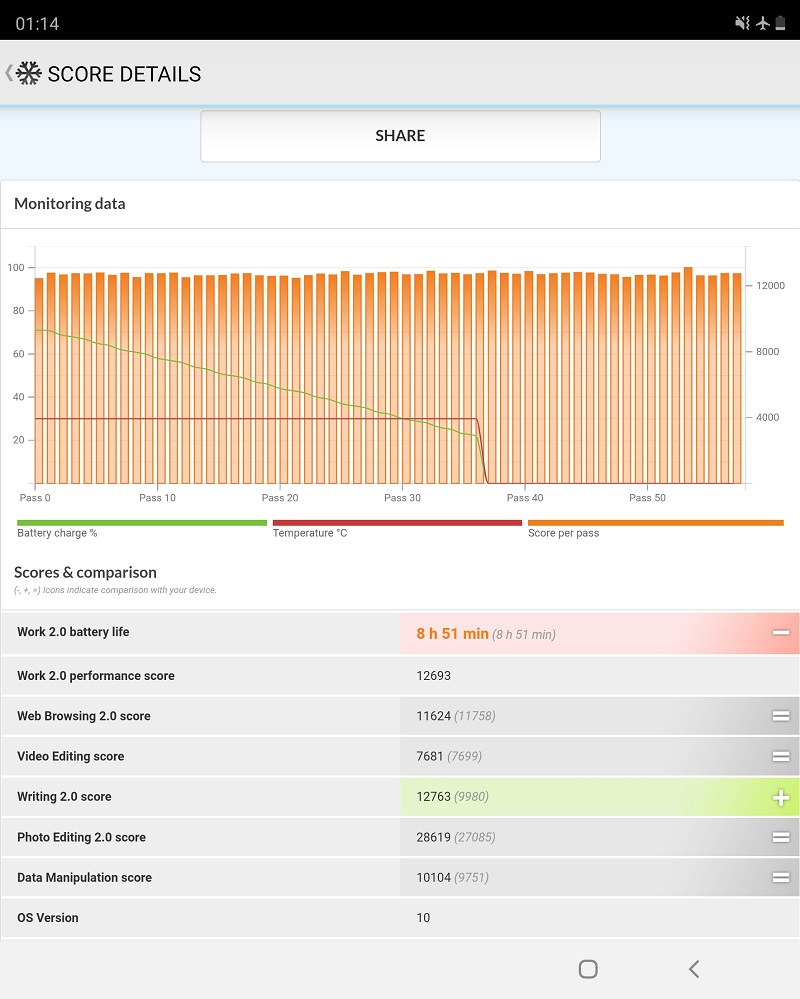This screenshot has height=999, width=800.
Task: Select the Battery charge % legend entry
Action: (x=141, y=529)
